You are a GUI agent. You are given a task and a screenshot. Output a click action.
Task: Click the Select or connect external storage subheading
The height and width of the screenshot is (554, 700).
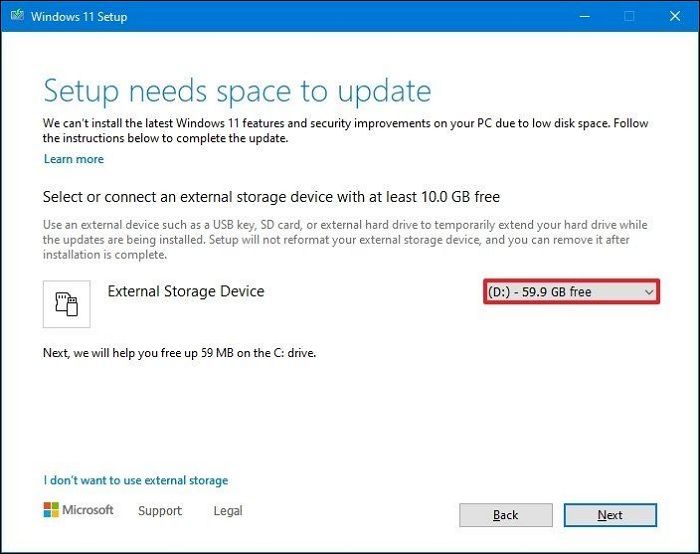click(x=271, y=196)
